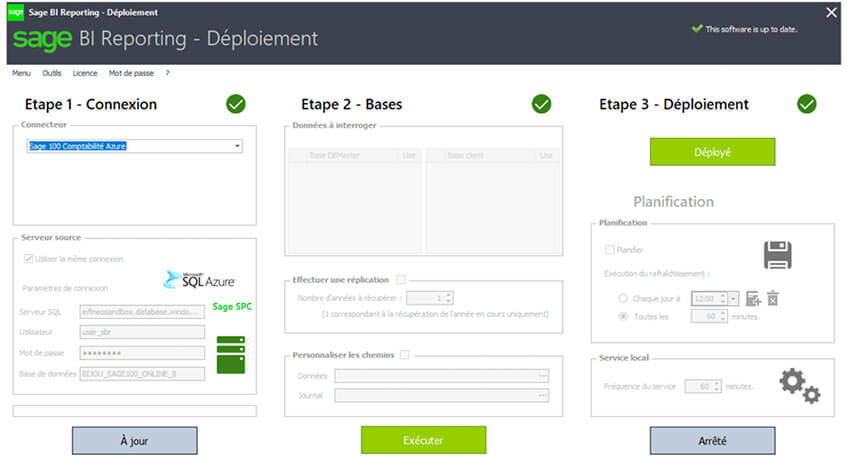This screenshot has width=847, height=459.
Task: Check the Planifier checkbox
Action: [x=610, y=249]
